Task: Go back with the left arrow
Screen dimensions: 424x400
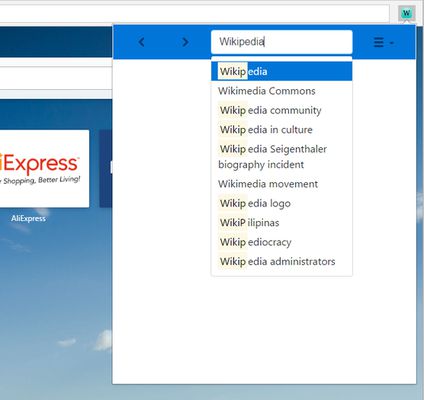Action: point(141,42)
